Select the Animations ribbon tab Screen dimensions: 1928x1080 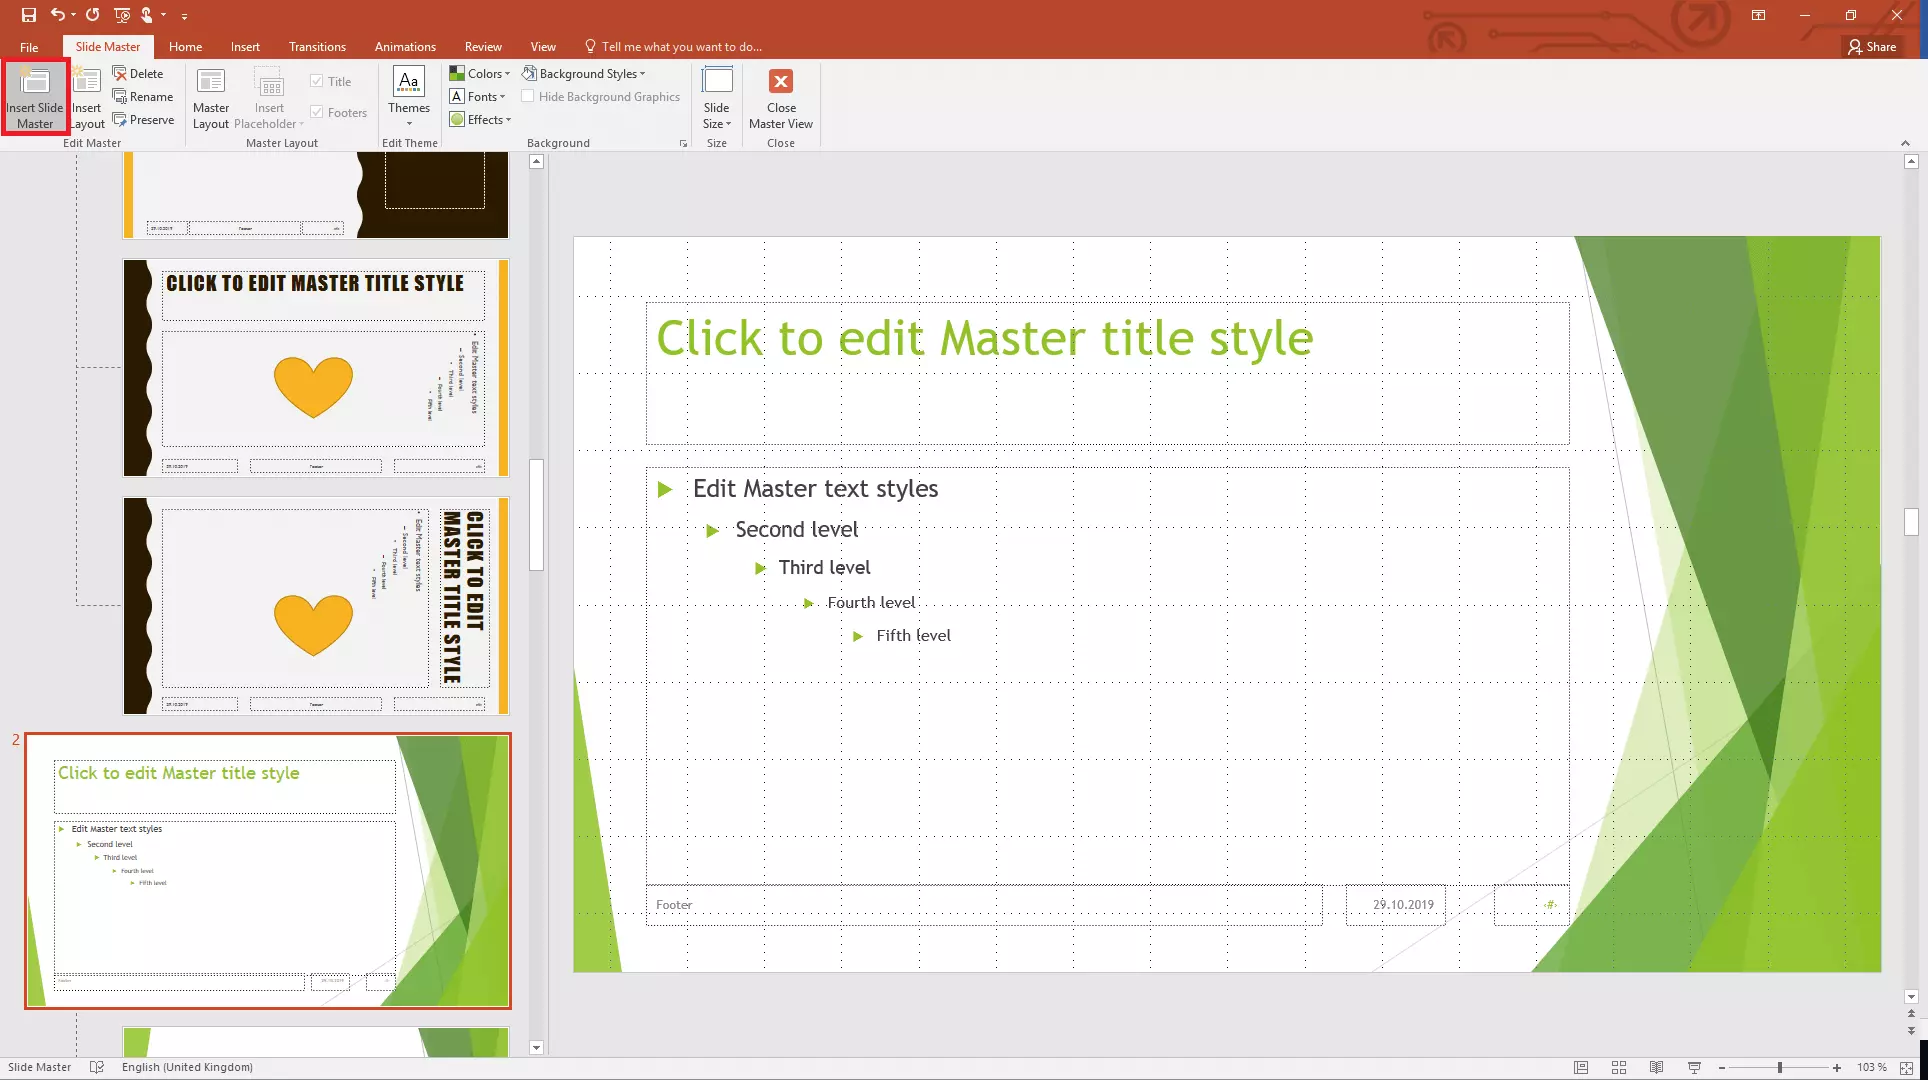405,46
